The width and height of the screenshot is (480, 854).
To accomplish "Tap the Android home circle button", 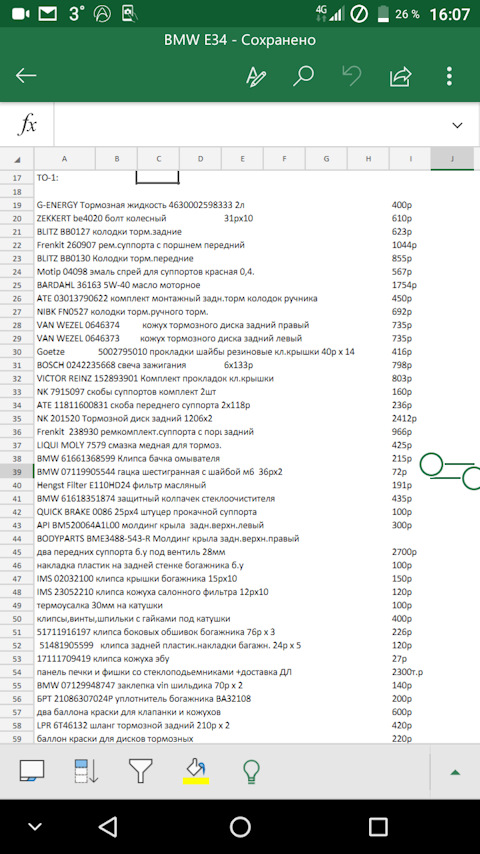I will point(240,827).
